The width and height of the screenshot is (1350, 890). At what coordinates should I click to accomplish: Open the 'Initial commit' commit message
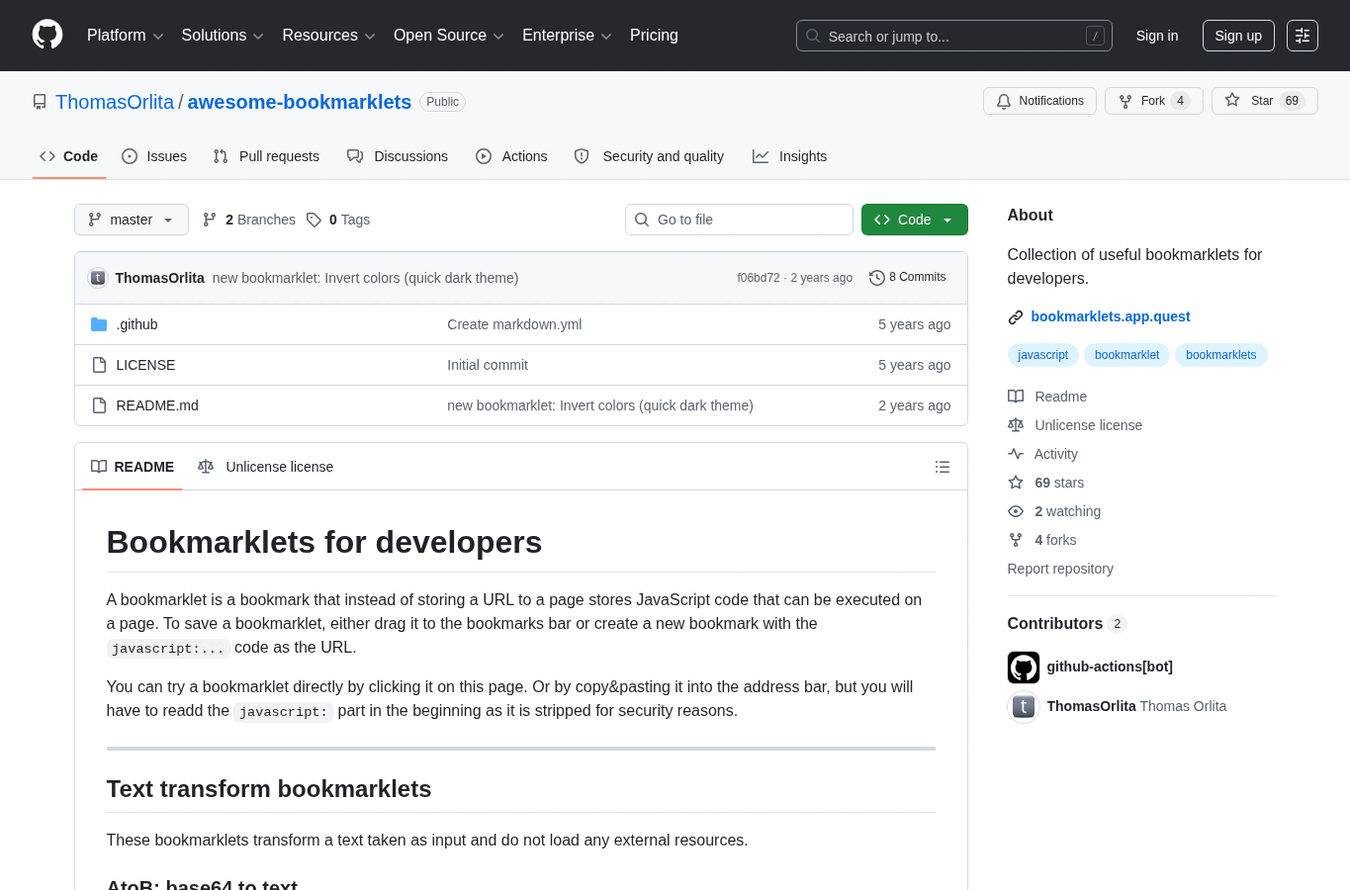click(x=487, y=365)
